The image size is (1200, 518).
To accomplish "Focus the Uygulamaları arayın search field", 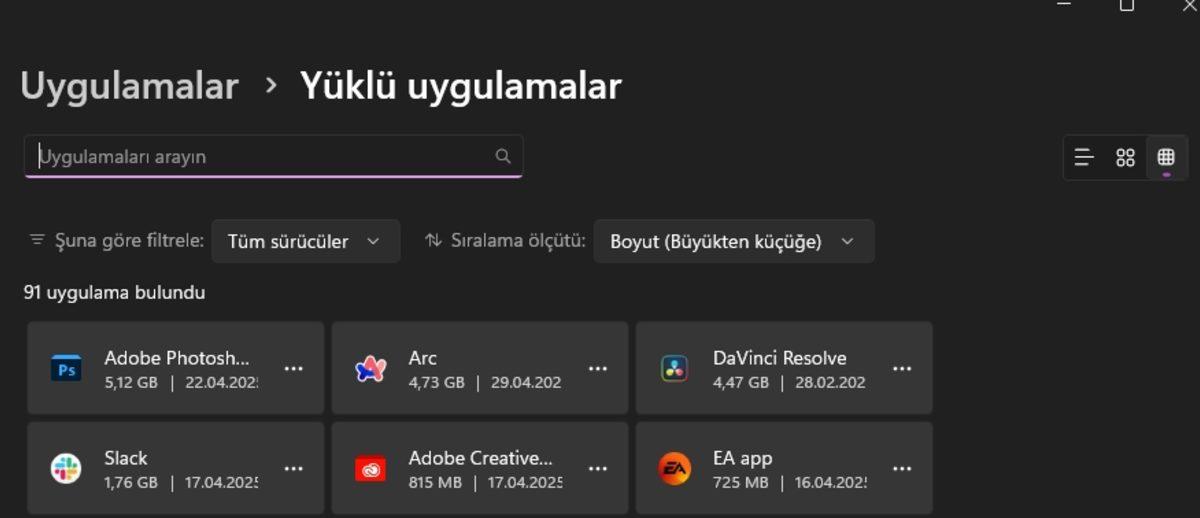I will tap(273, 156).
